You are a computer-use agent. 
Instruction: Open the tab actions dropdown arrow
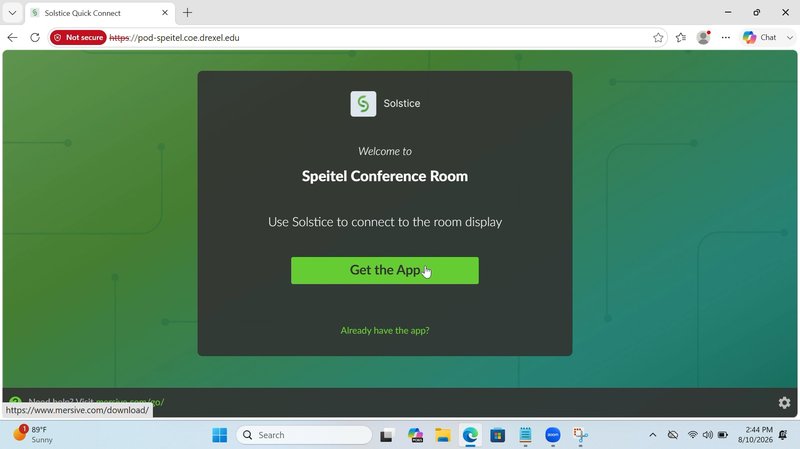[12, 13]
